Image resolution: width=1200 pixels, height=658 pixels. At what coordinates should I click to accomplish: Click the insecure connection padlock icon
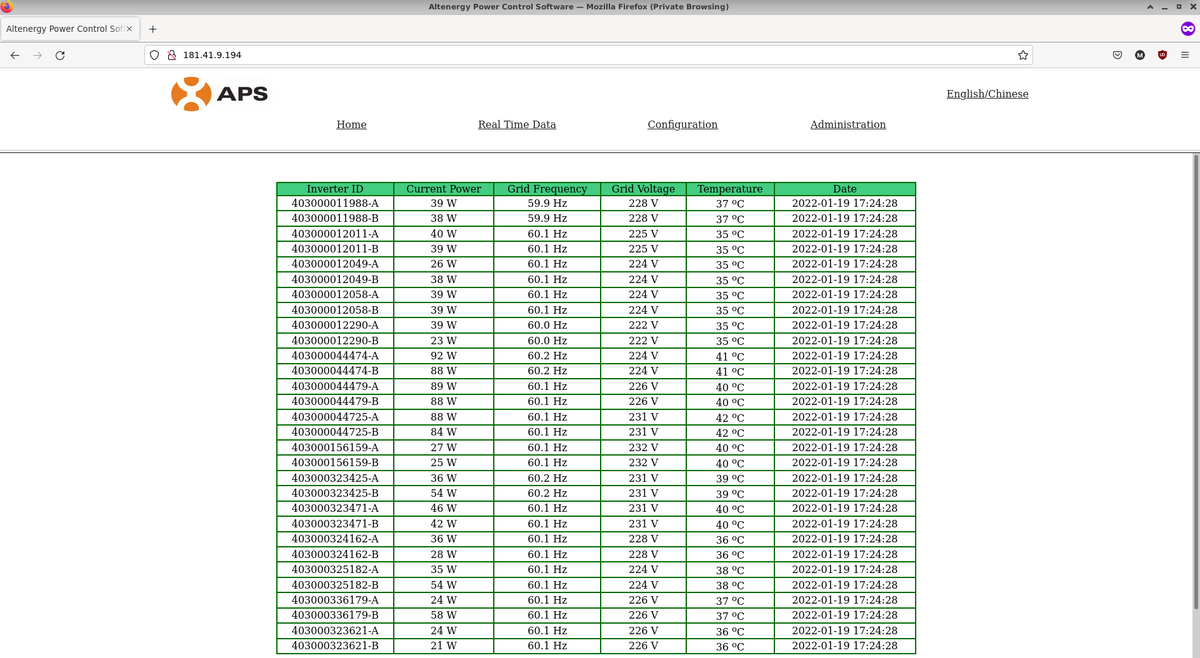(172, 55)
